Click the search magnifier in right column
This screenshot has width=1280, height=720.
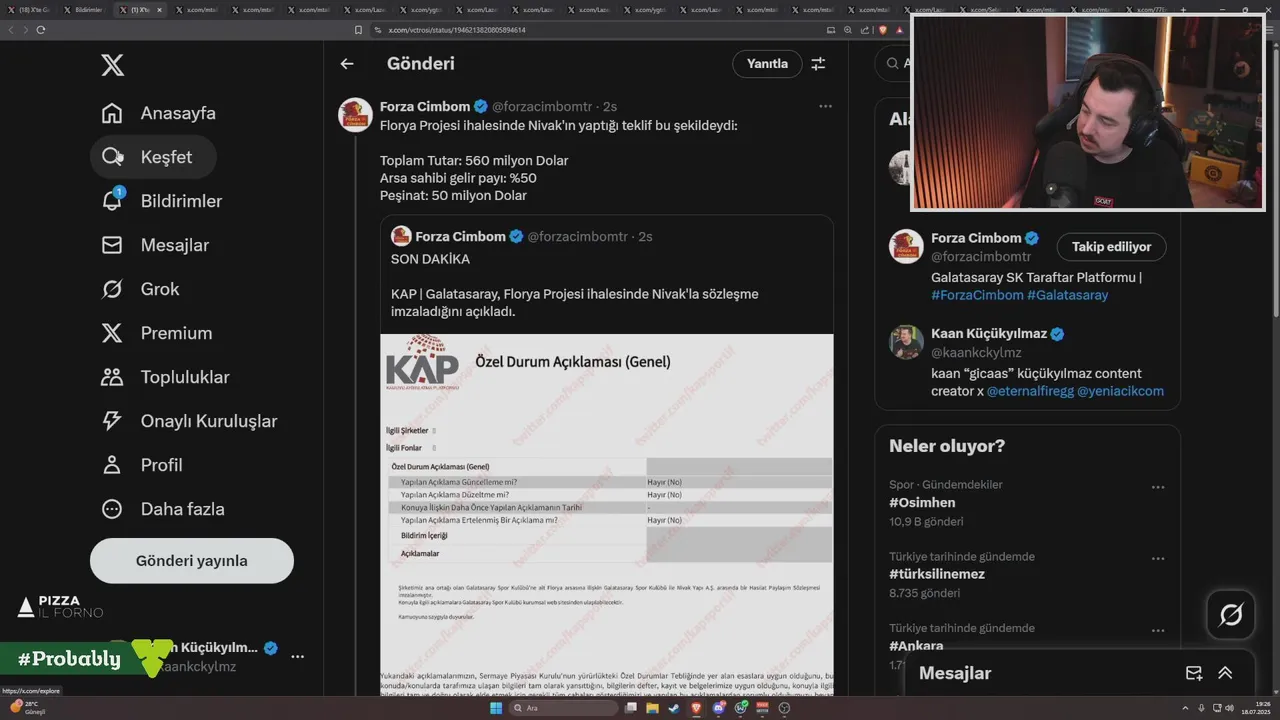[x=891, y=63]
